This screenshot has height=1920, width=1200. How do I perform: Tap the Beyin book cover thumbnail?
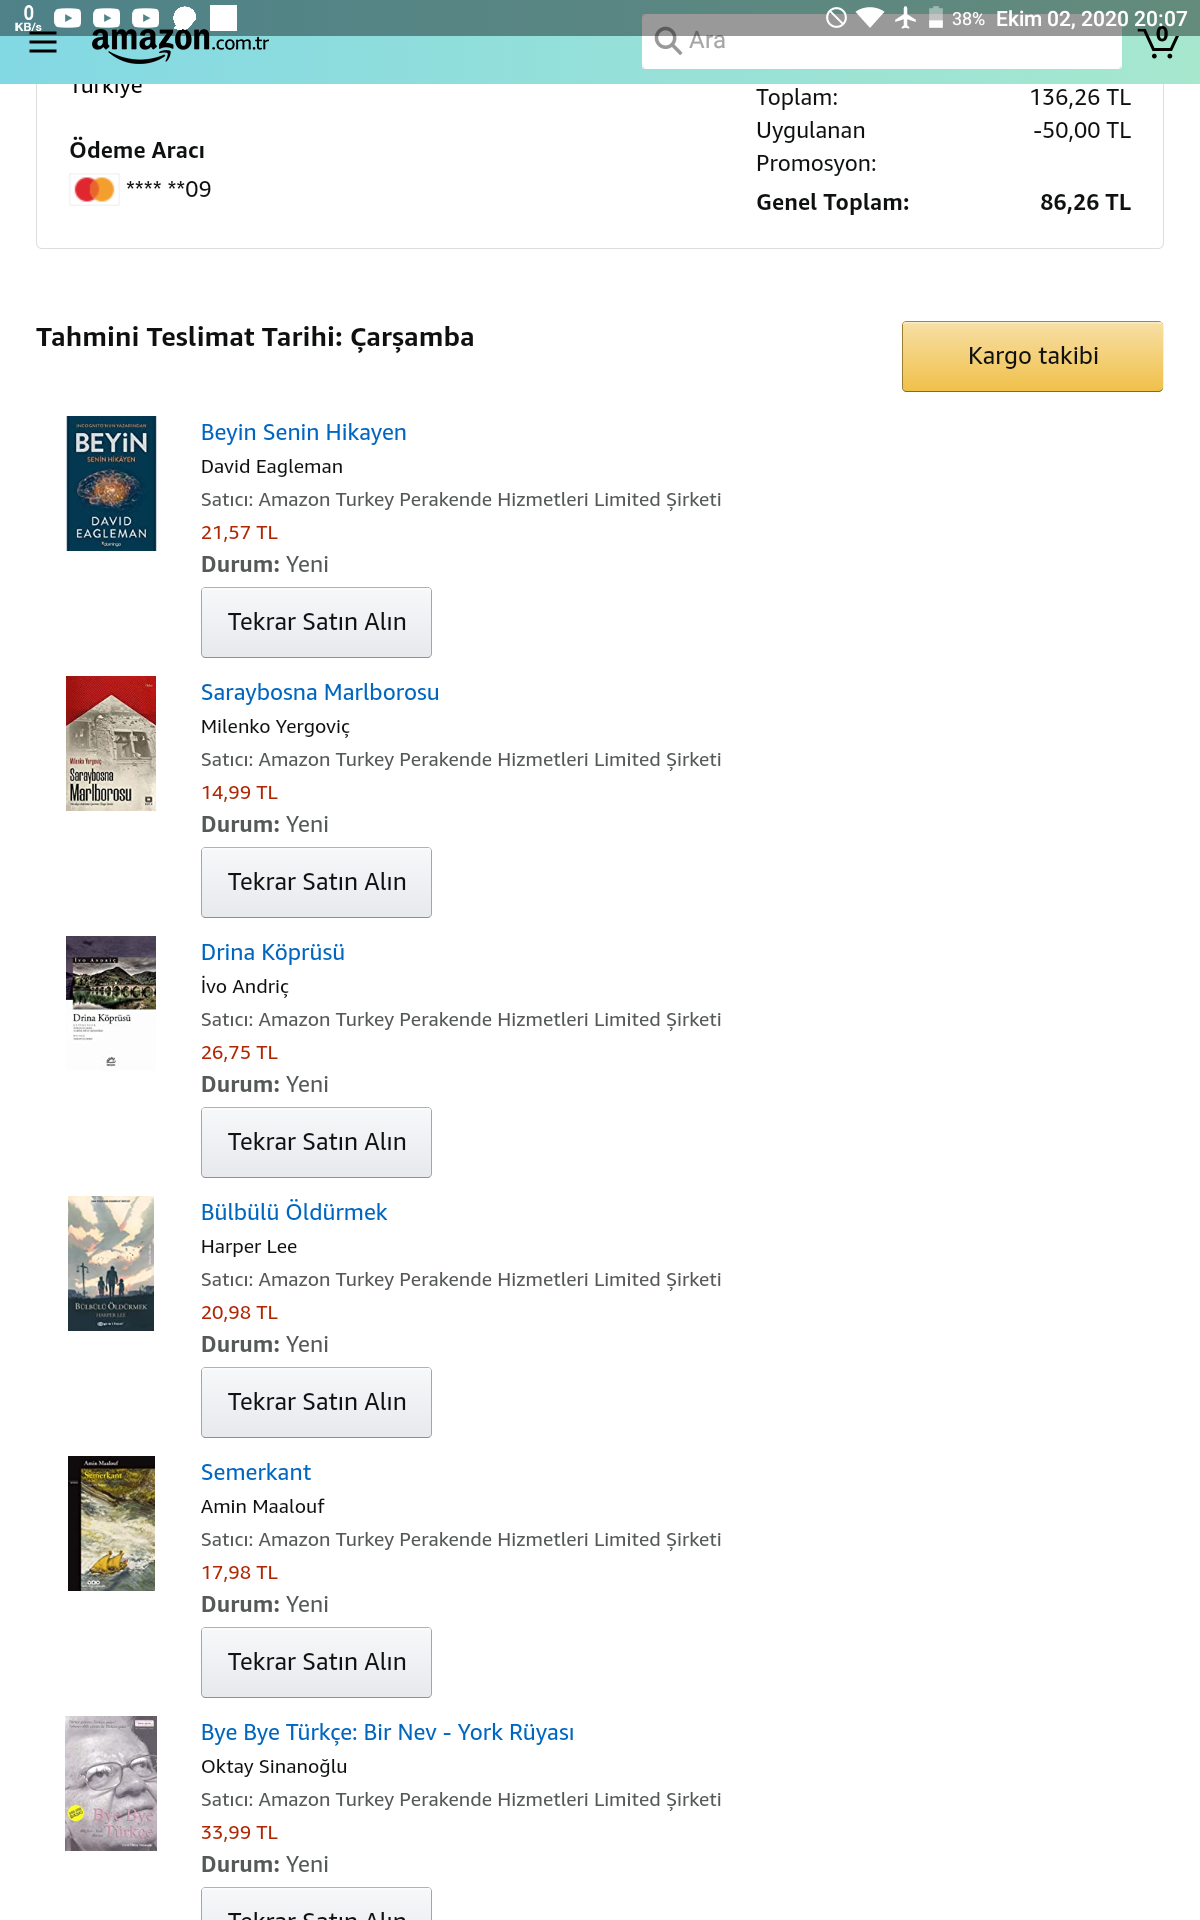point(111,483)
